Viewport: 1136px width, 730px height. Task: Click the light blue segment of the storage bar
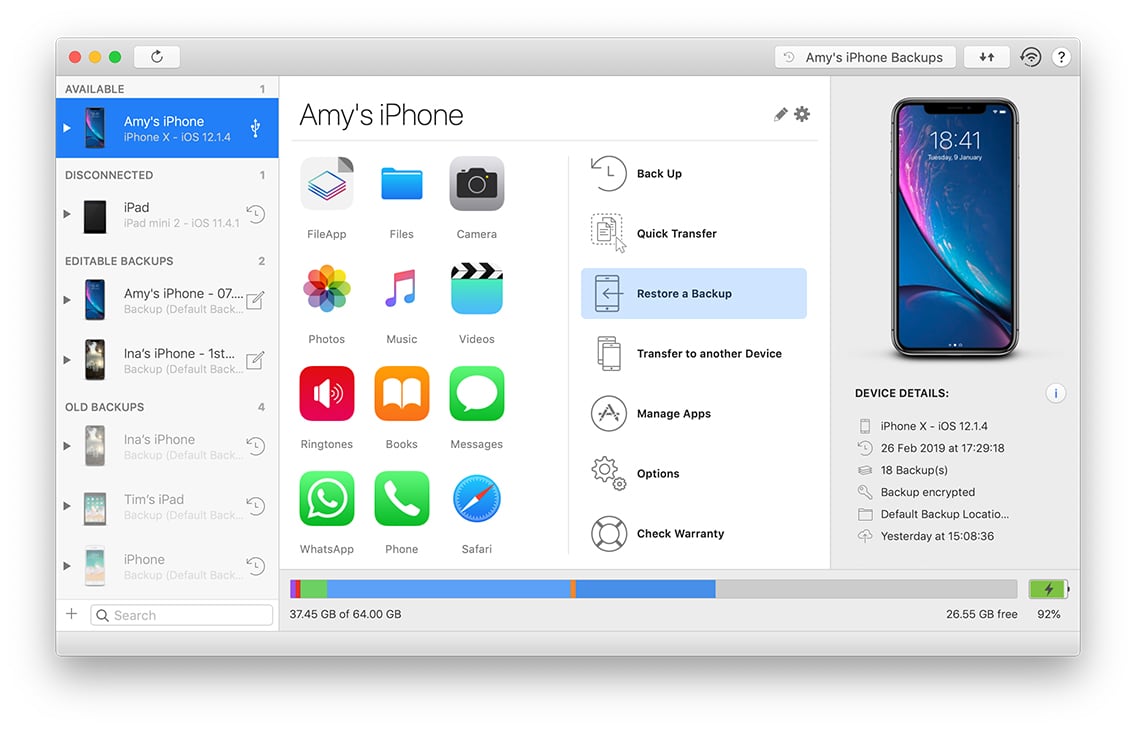click(448, 589)
